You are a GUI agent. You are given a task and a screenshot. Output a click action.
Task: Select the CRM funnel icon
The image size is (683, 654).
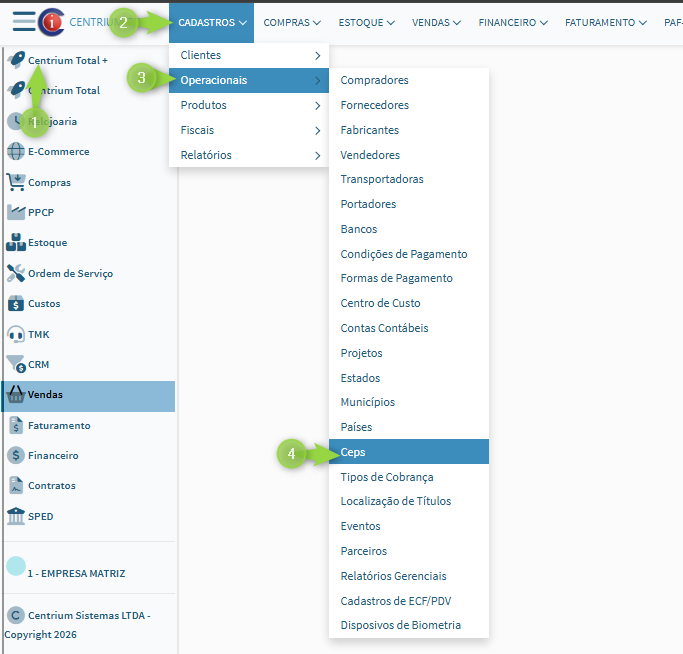(x=15, y=364)
